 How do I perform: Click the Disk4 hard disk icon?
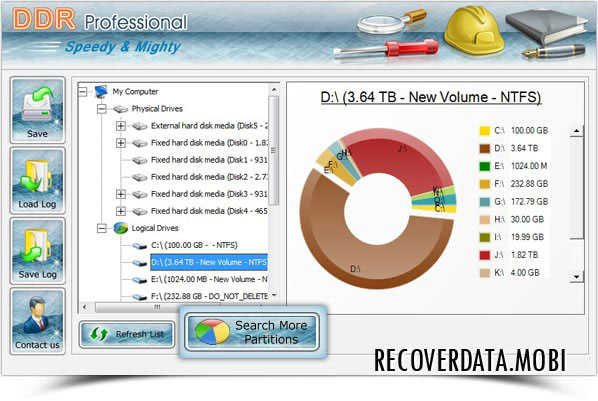pyautogui.click(x=140, y=211)
